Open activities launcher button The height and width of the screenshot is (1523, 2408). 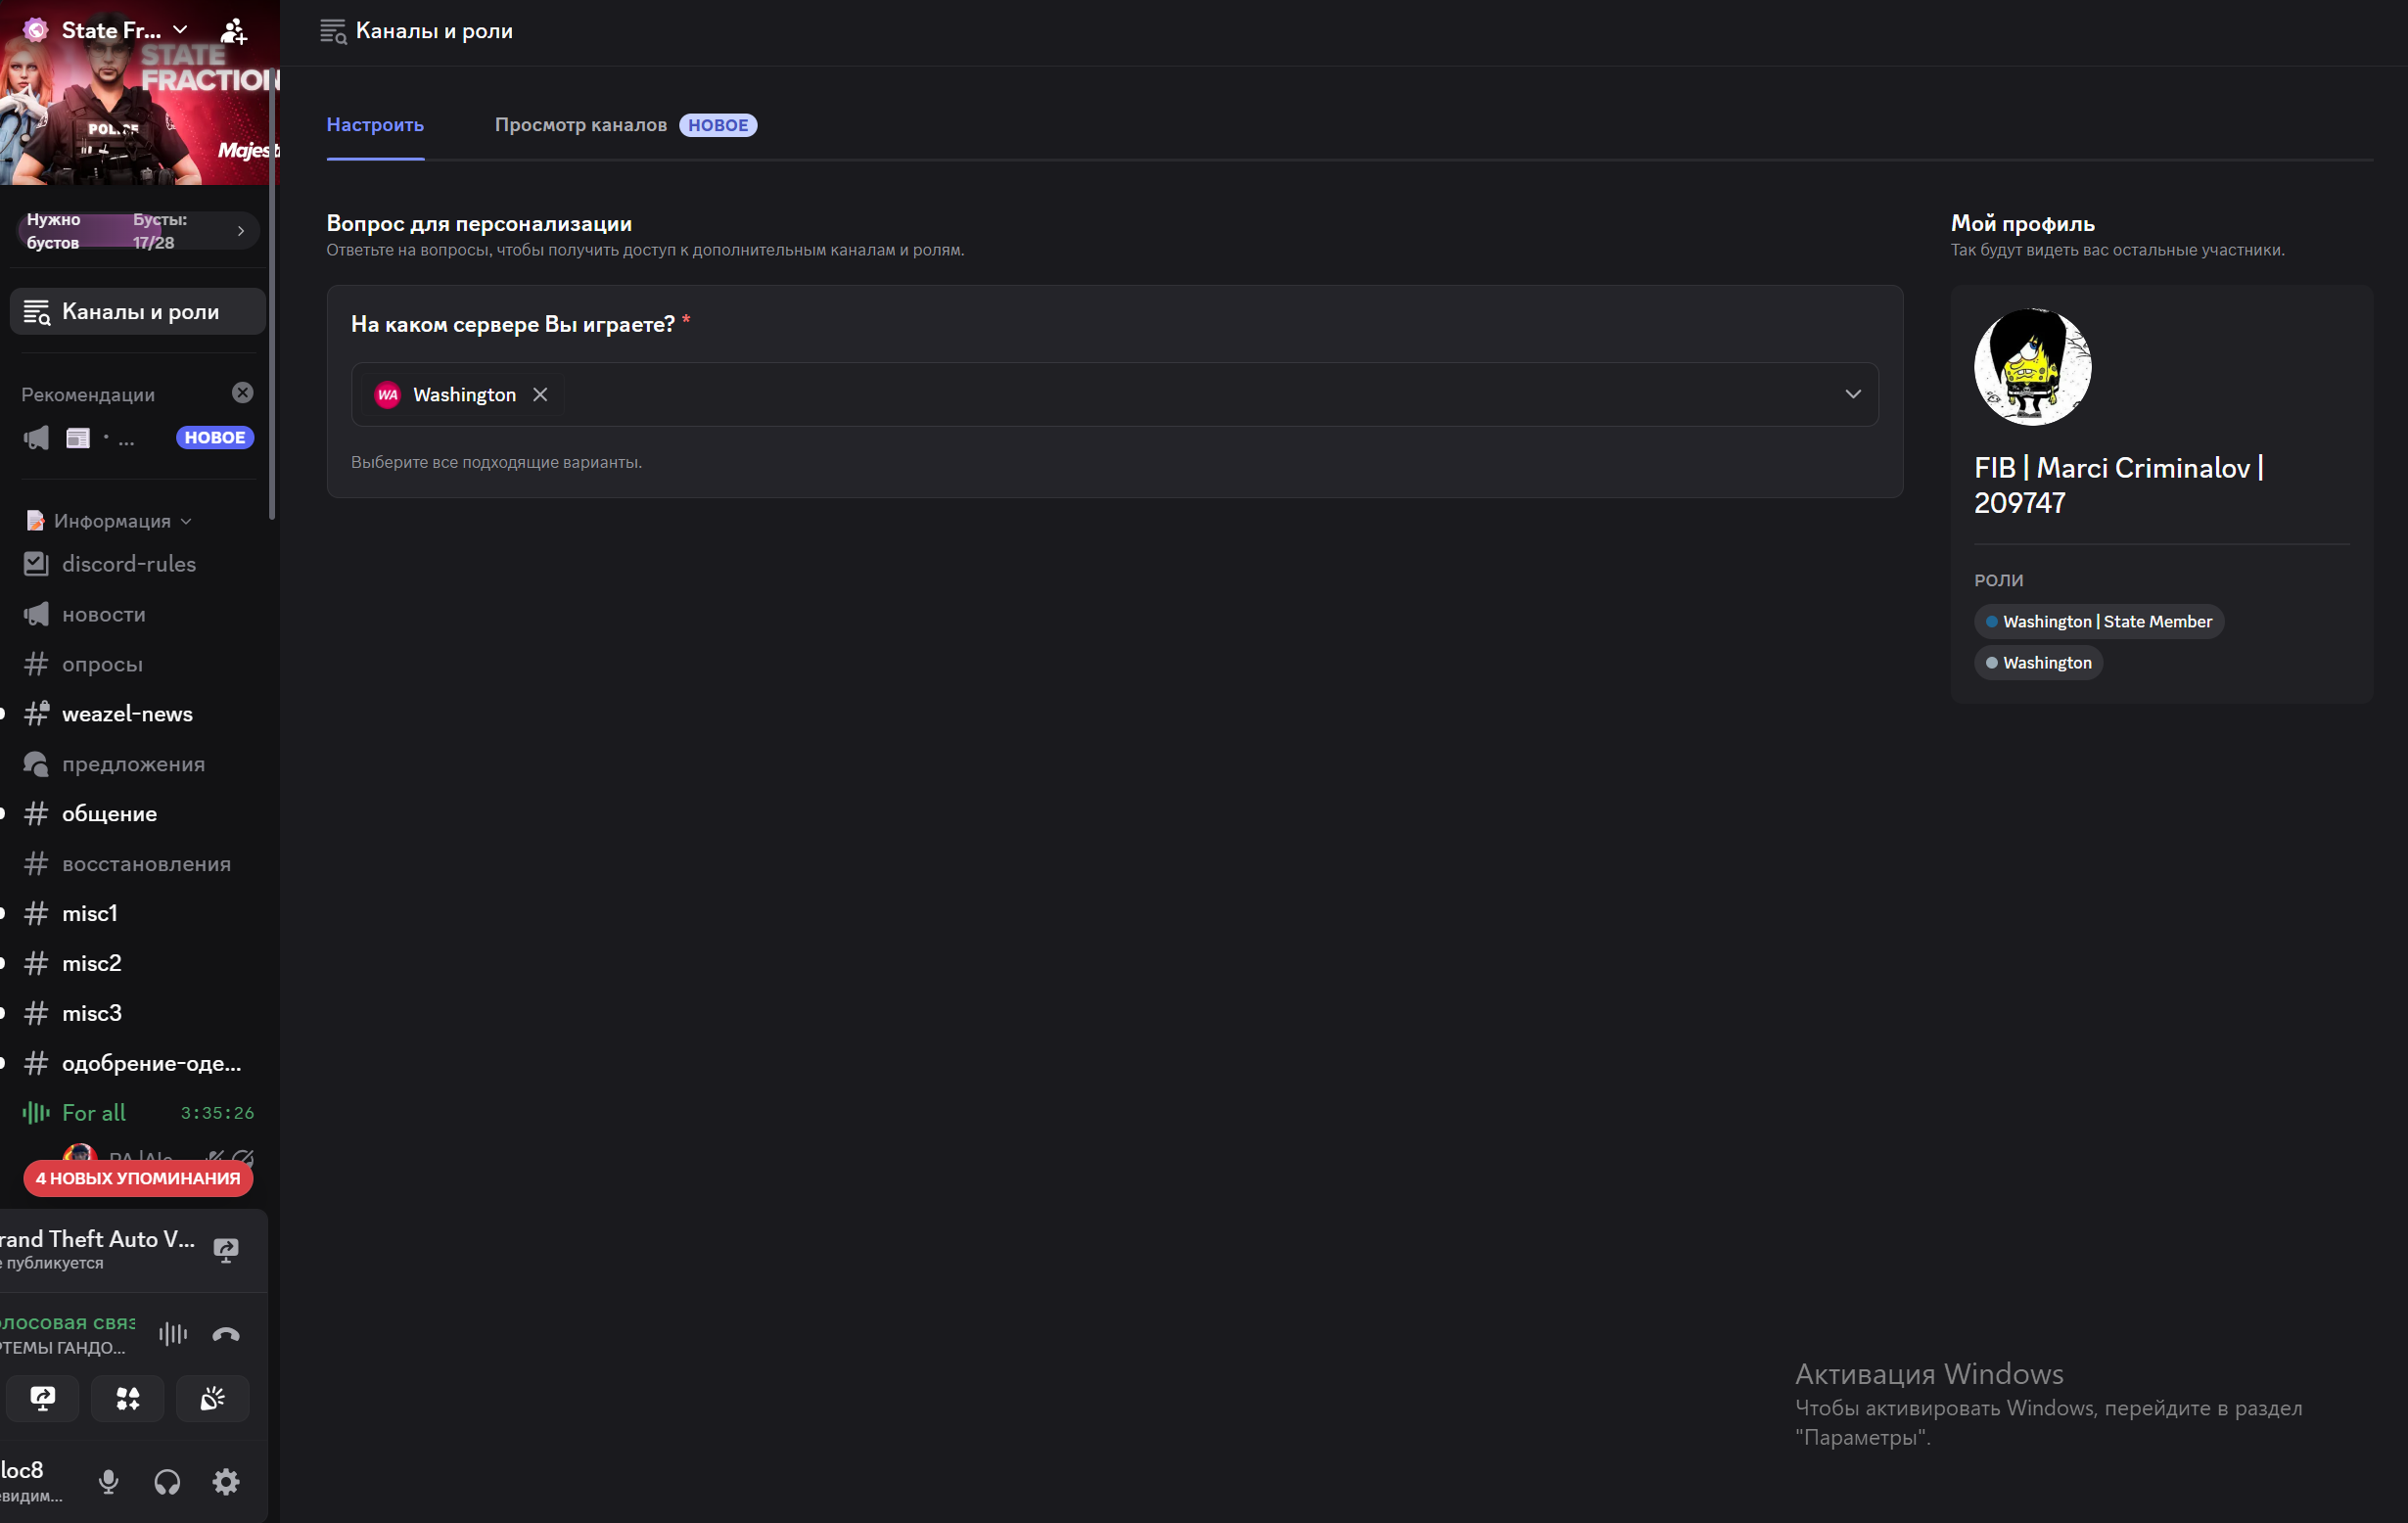128,1398
